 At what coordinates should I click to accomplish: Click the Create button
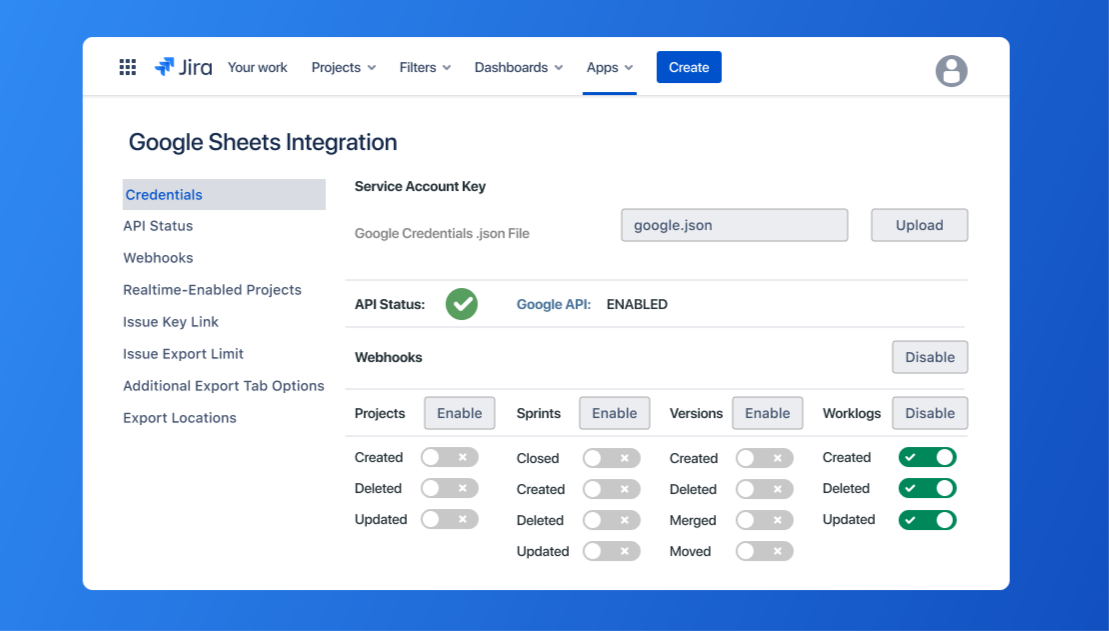point(688,67)
